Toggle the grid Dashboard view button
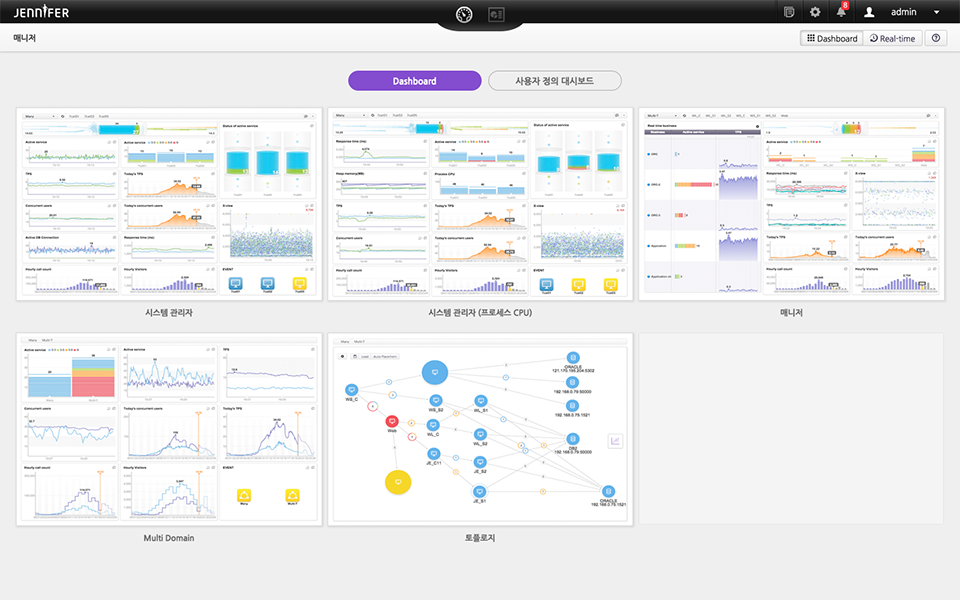 coord(832,38)
